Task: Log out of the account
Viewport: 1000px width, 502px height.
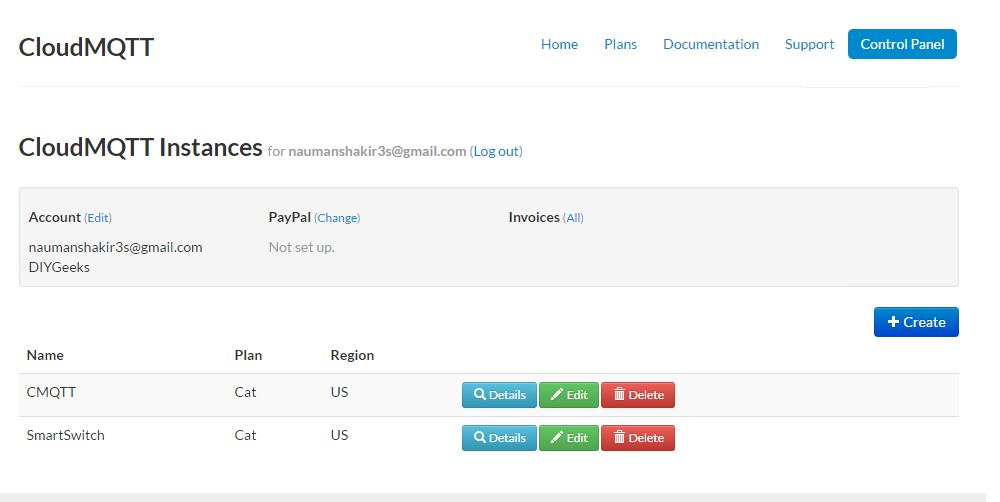Action: 496,151
